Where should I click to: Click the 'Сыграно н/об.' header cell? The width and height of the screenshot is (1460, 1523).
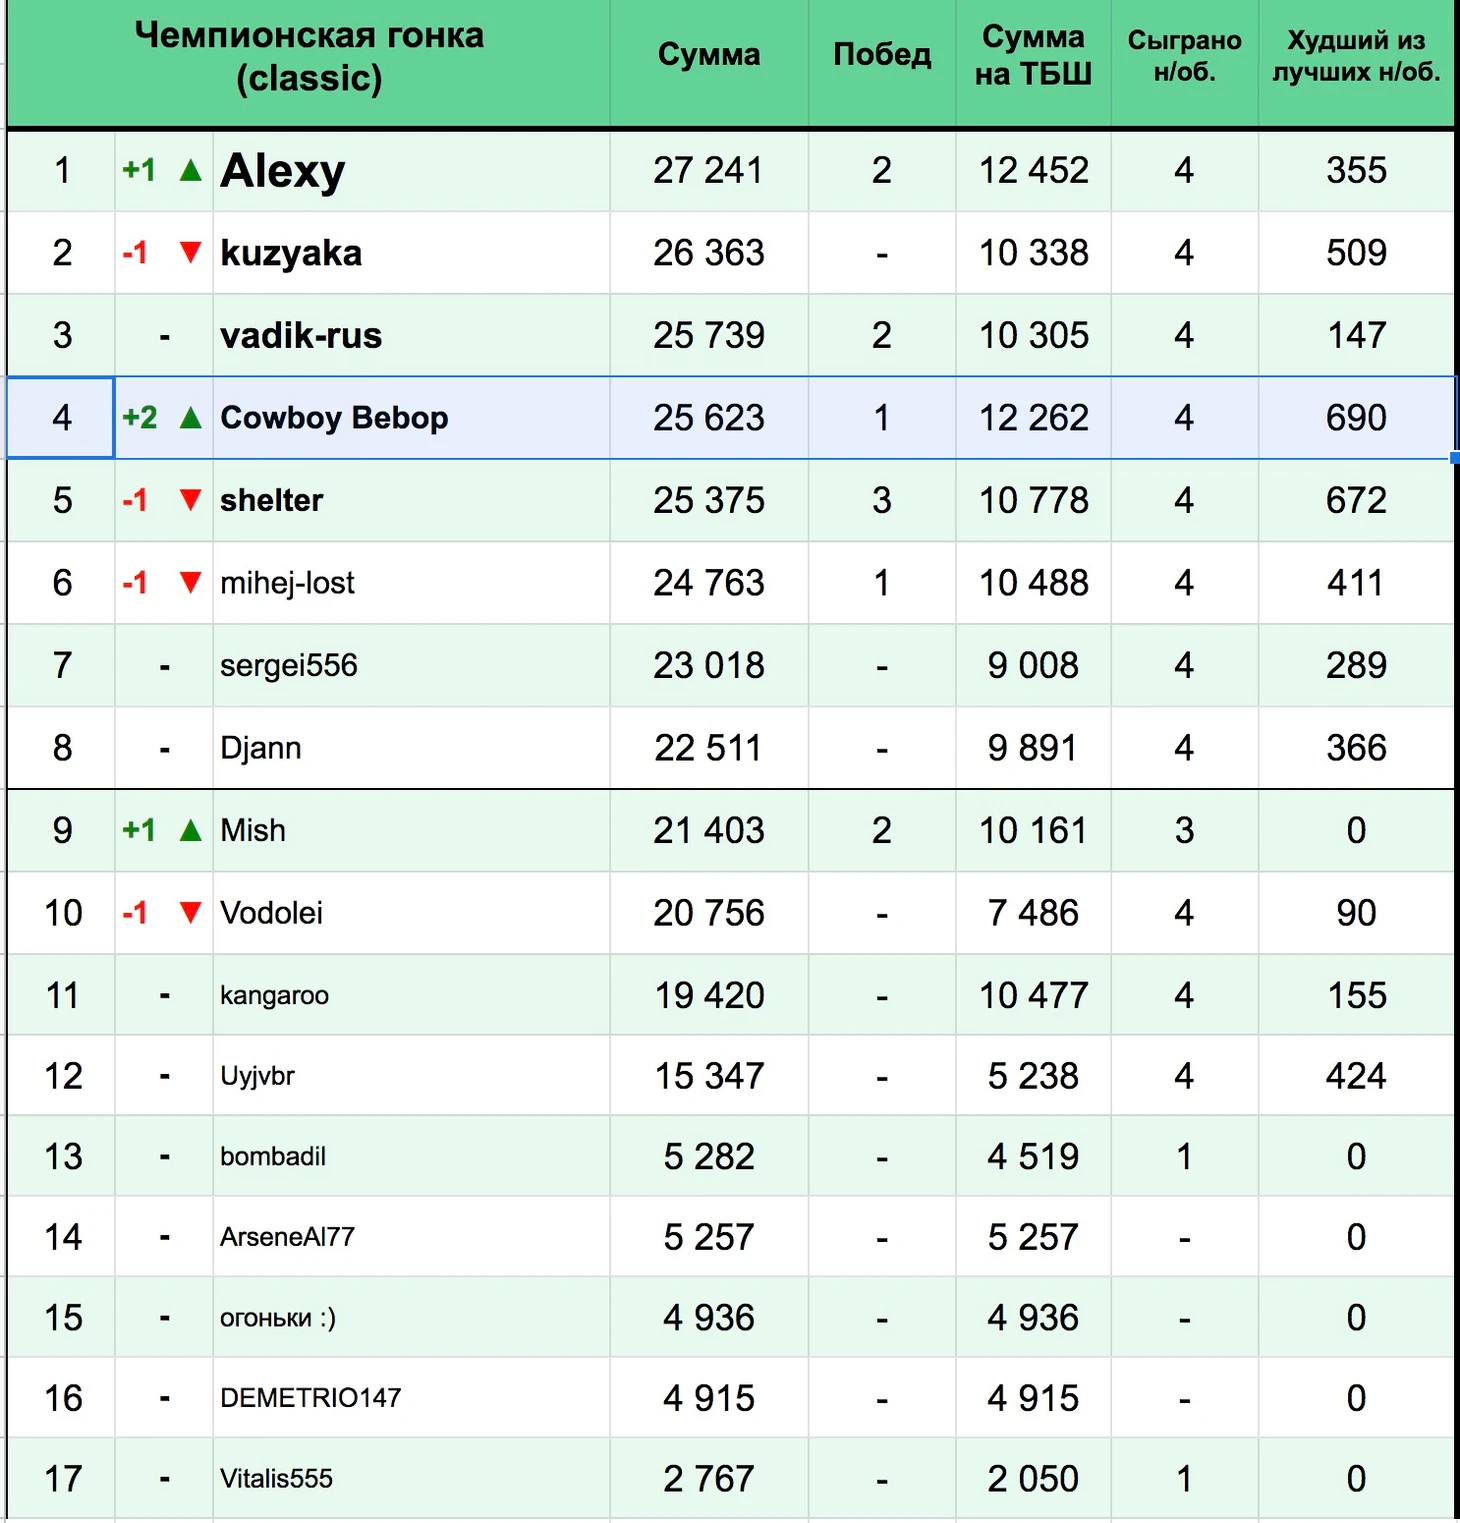click(x=1184, y=55)
